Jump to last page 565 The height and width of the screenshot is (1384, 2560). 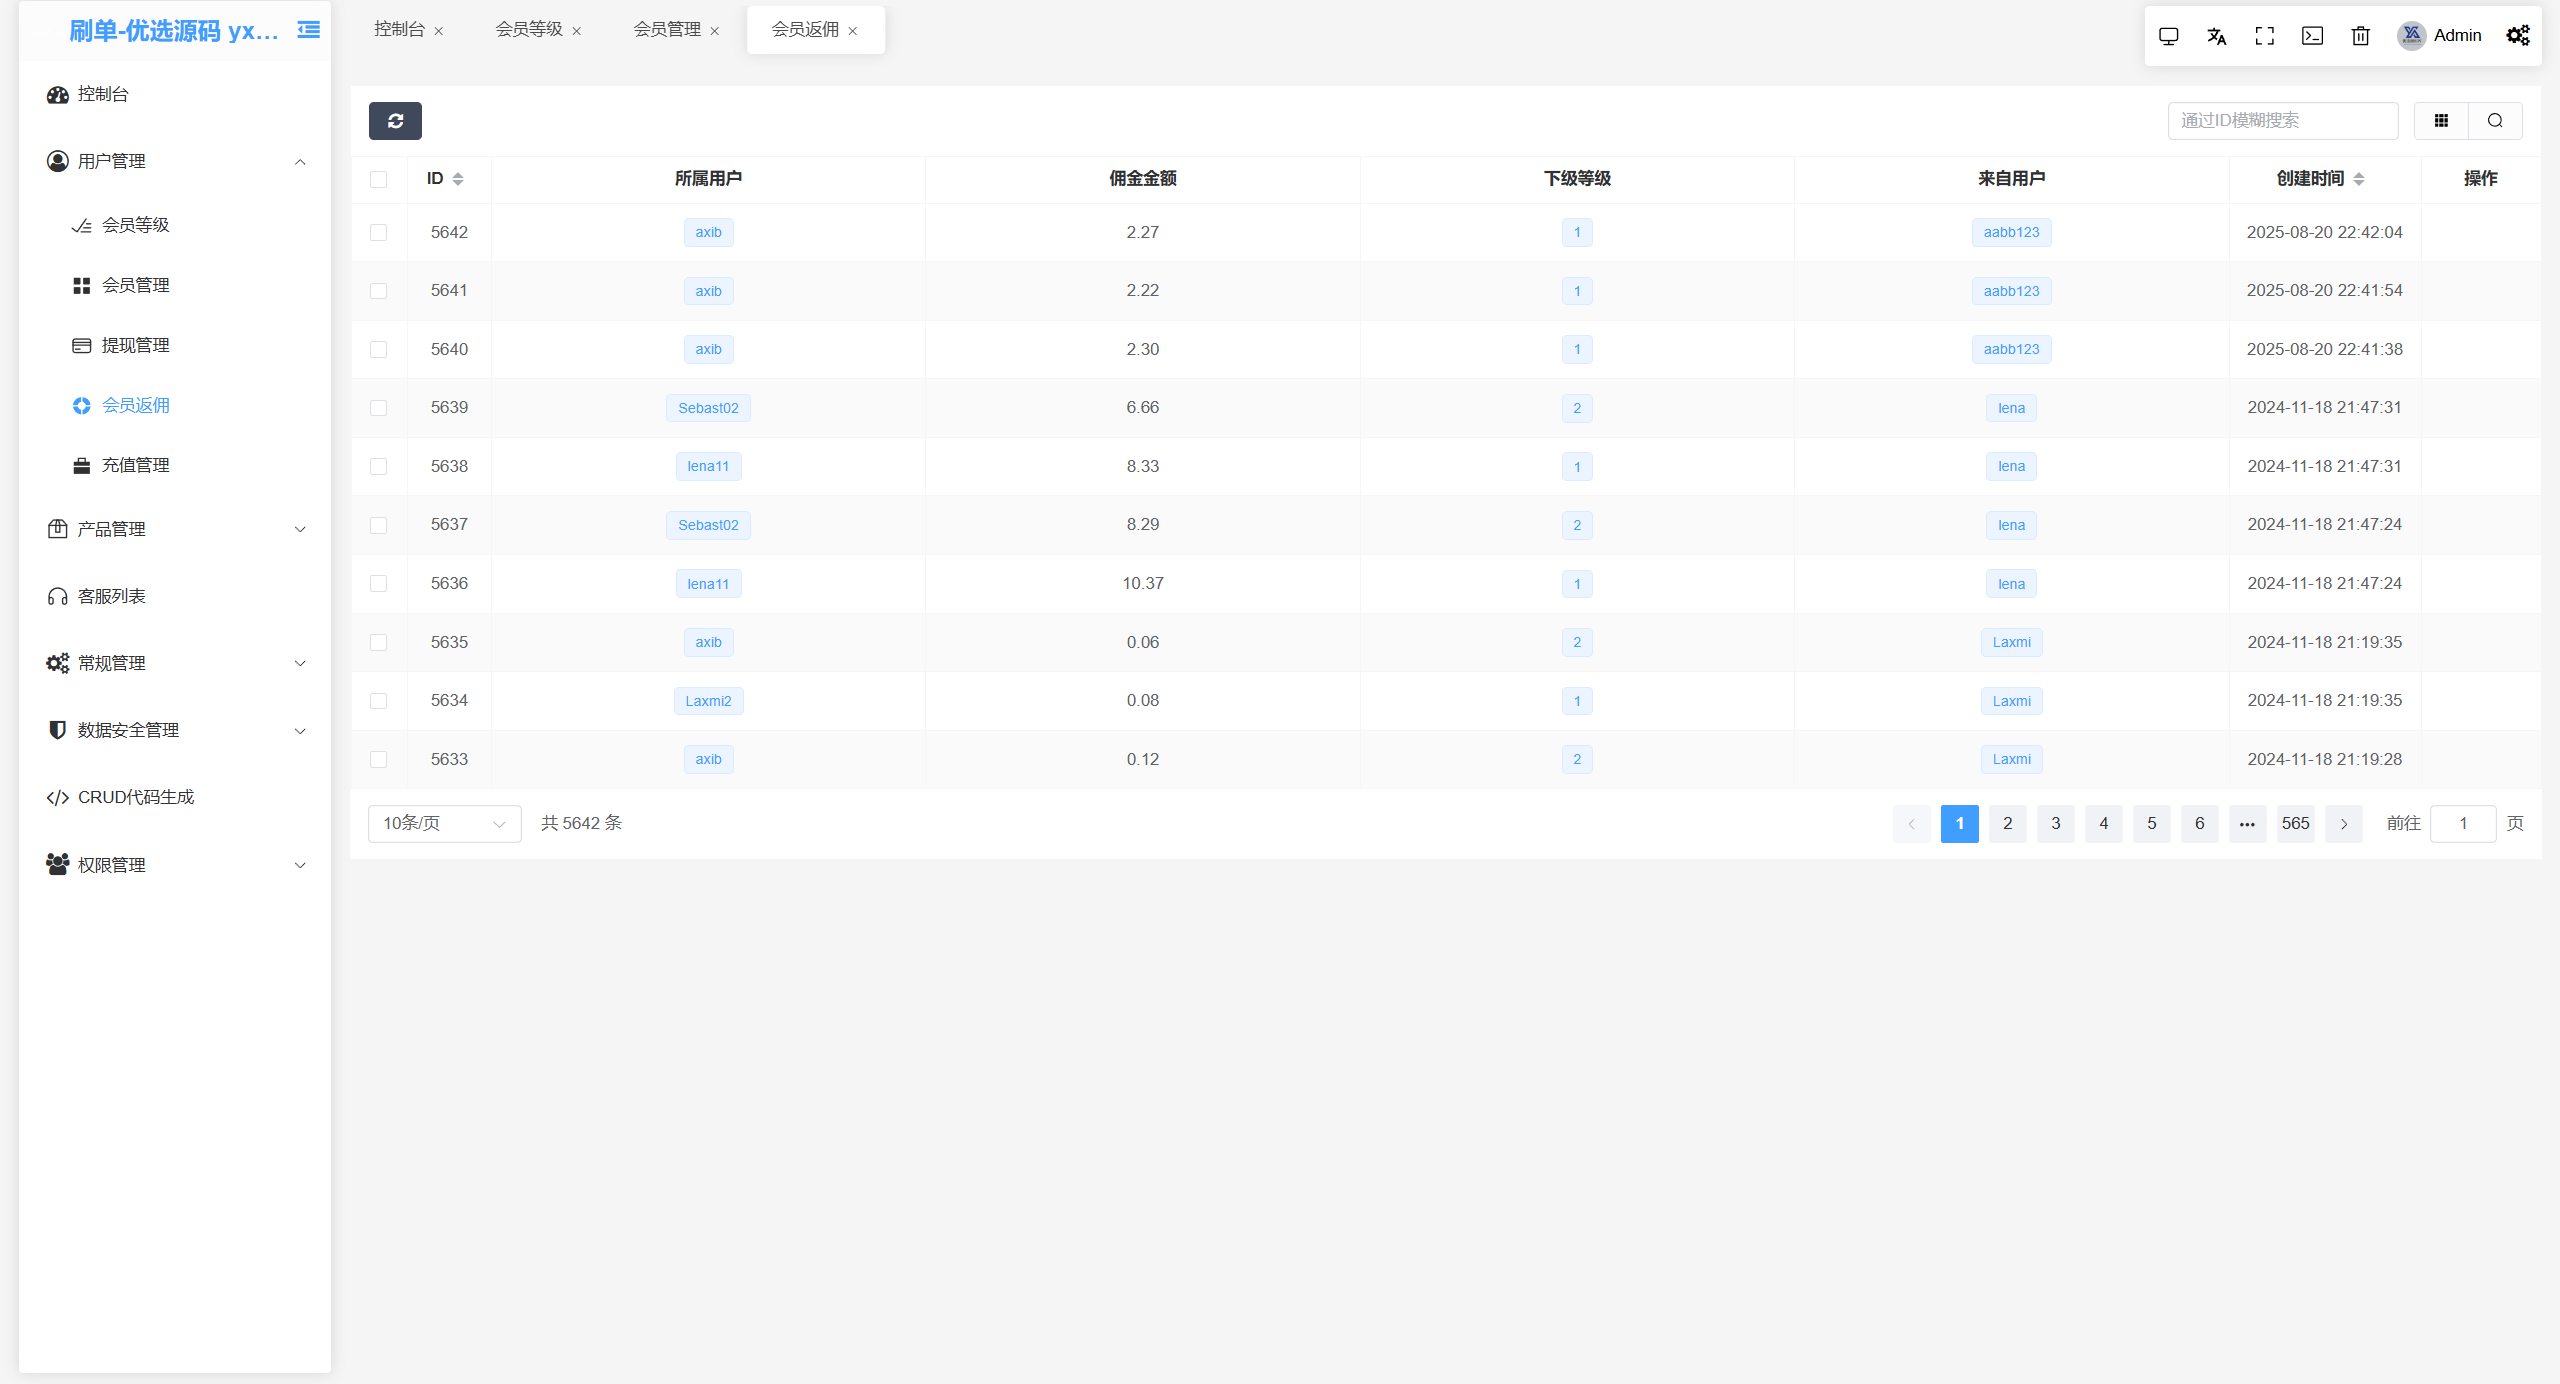[2295, 823]
